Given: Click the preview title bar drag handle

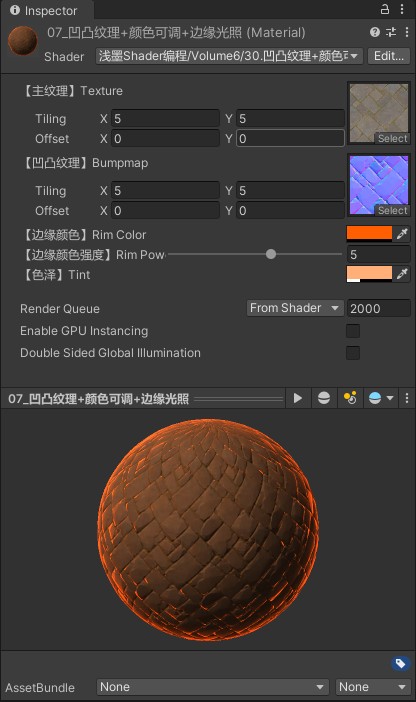Looking at the screenshot, I should 239,398.
